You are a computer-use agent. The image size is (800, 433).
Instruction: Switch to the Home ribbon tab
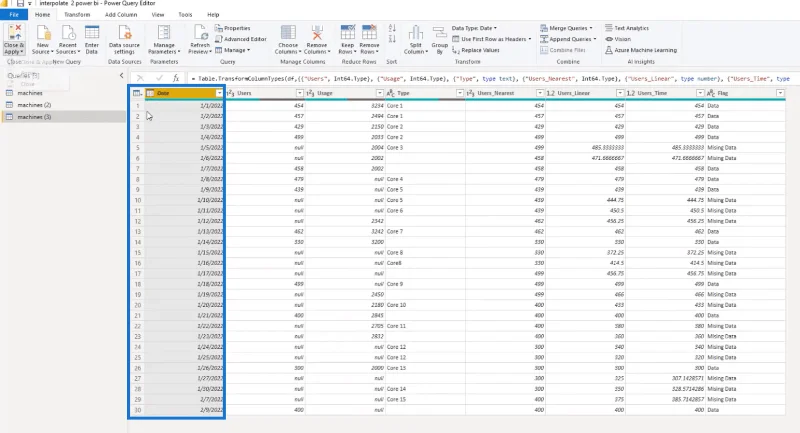coord(42,15)
